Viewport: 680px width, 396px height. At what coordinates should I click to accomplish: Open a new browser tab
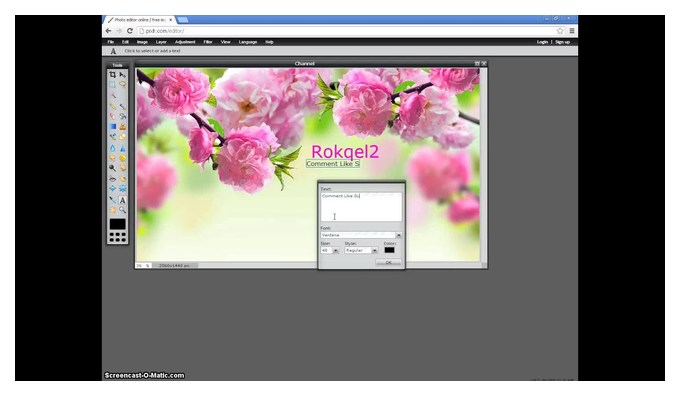(183, 20)
